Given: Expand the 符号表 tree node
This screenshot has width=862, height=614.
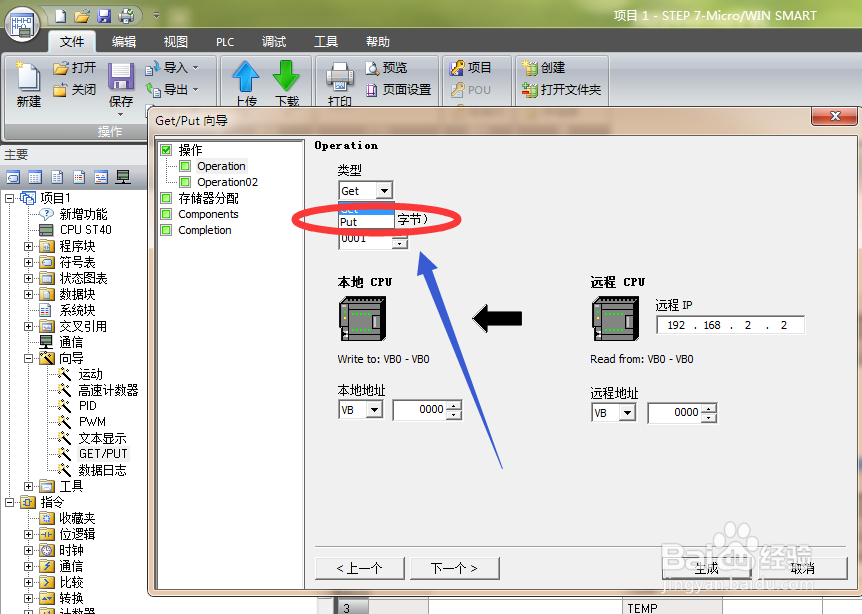Looking at the screenshot, I should coord(28,262).
